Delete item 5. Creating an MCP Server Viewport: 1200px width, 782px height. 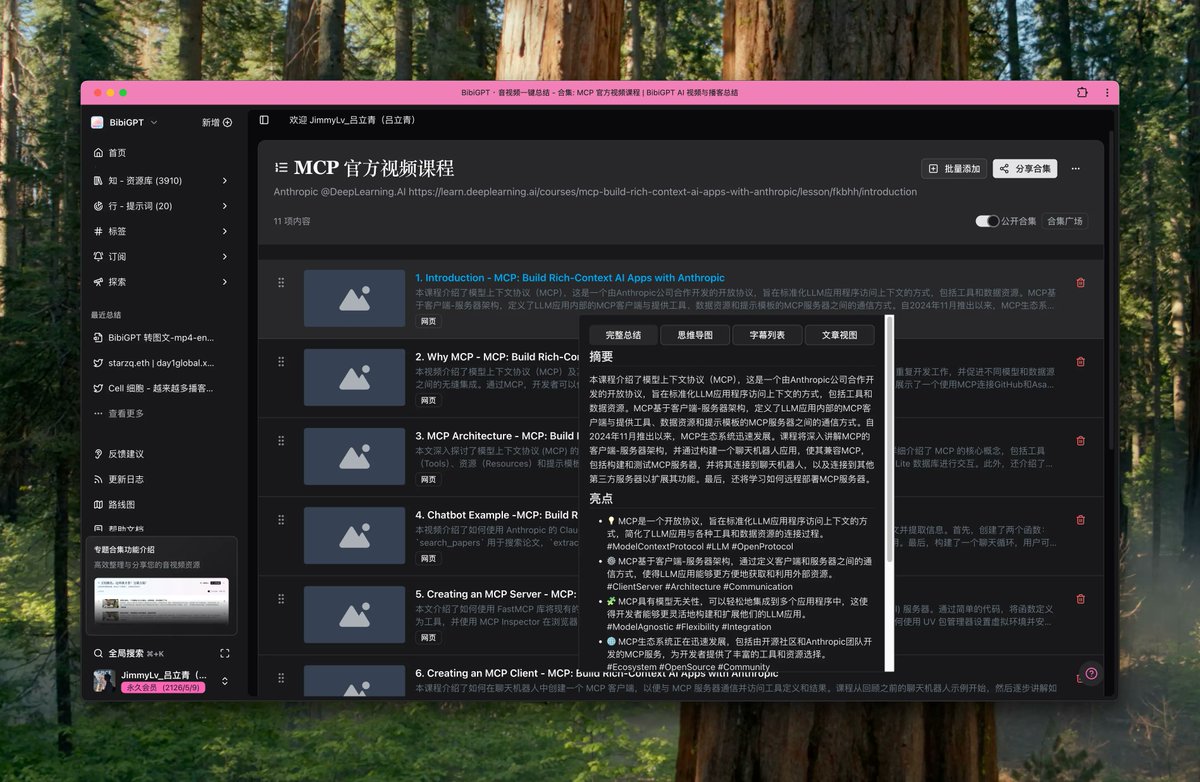(x=1080, y=599)
